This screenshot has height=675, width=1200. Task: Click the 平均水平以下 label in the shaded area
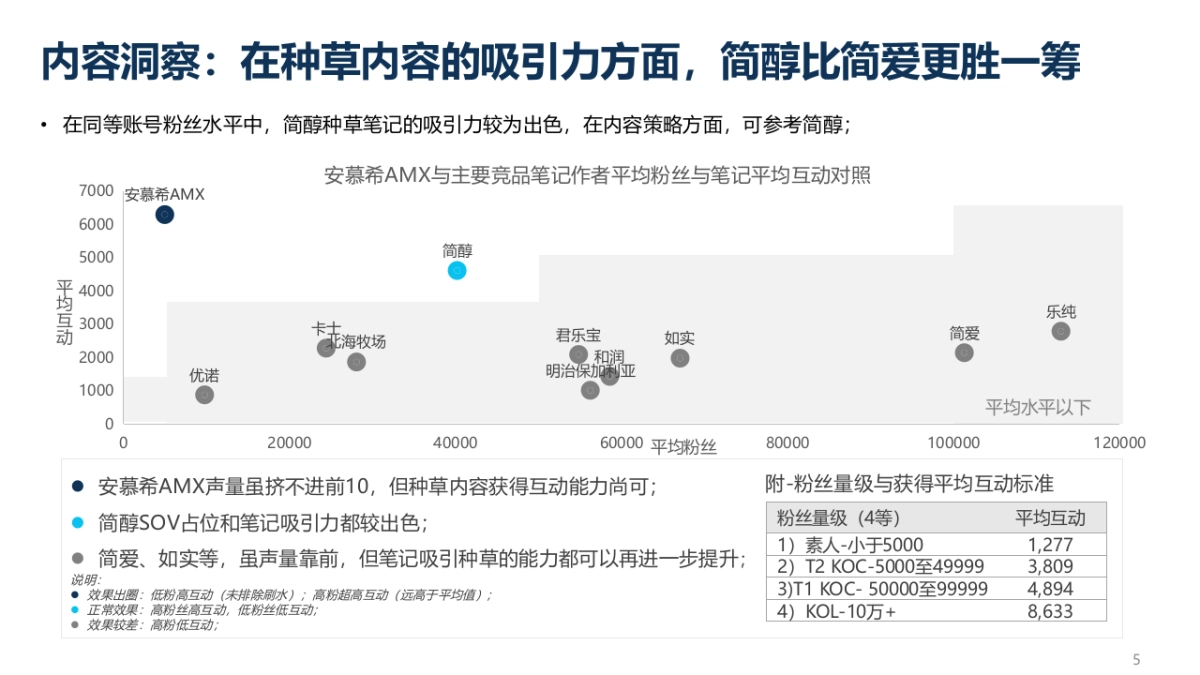(x=1040, y=406)
